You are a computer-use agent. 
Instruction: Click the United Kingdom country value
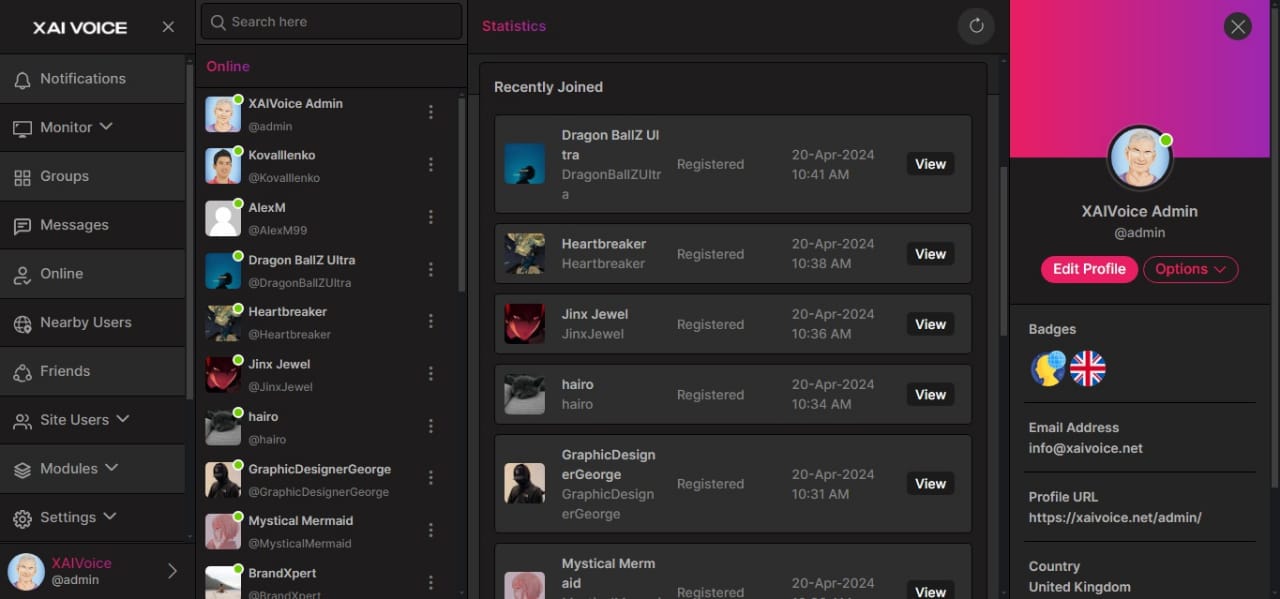click(x=1080, y=587)
